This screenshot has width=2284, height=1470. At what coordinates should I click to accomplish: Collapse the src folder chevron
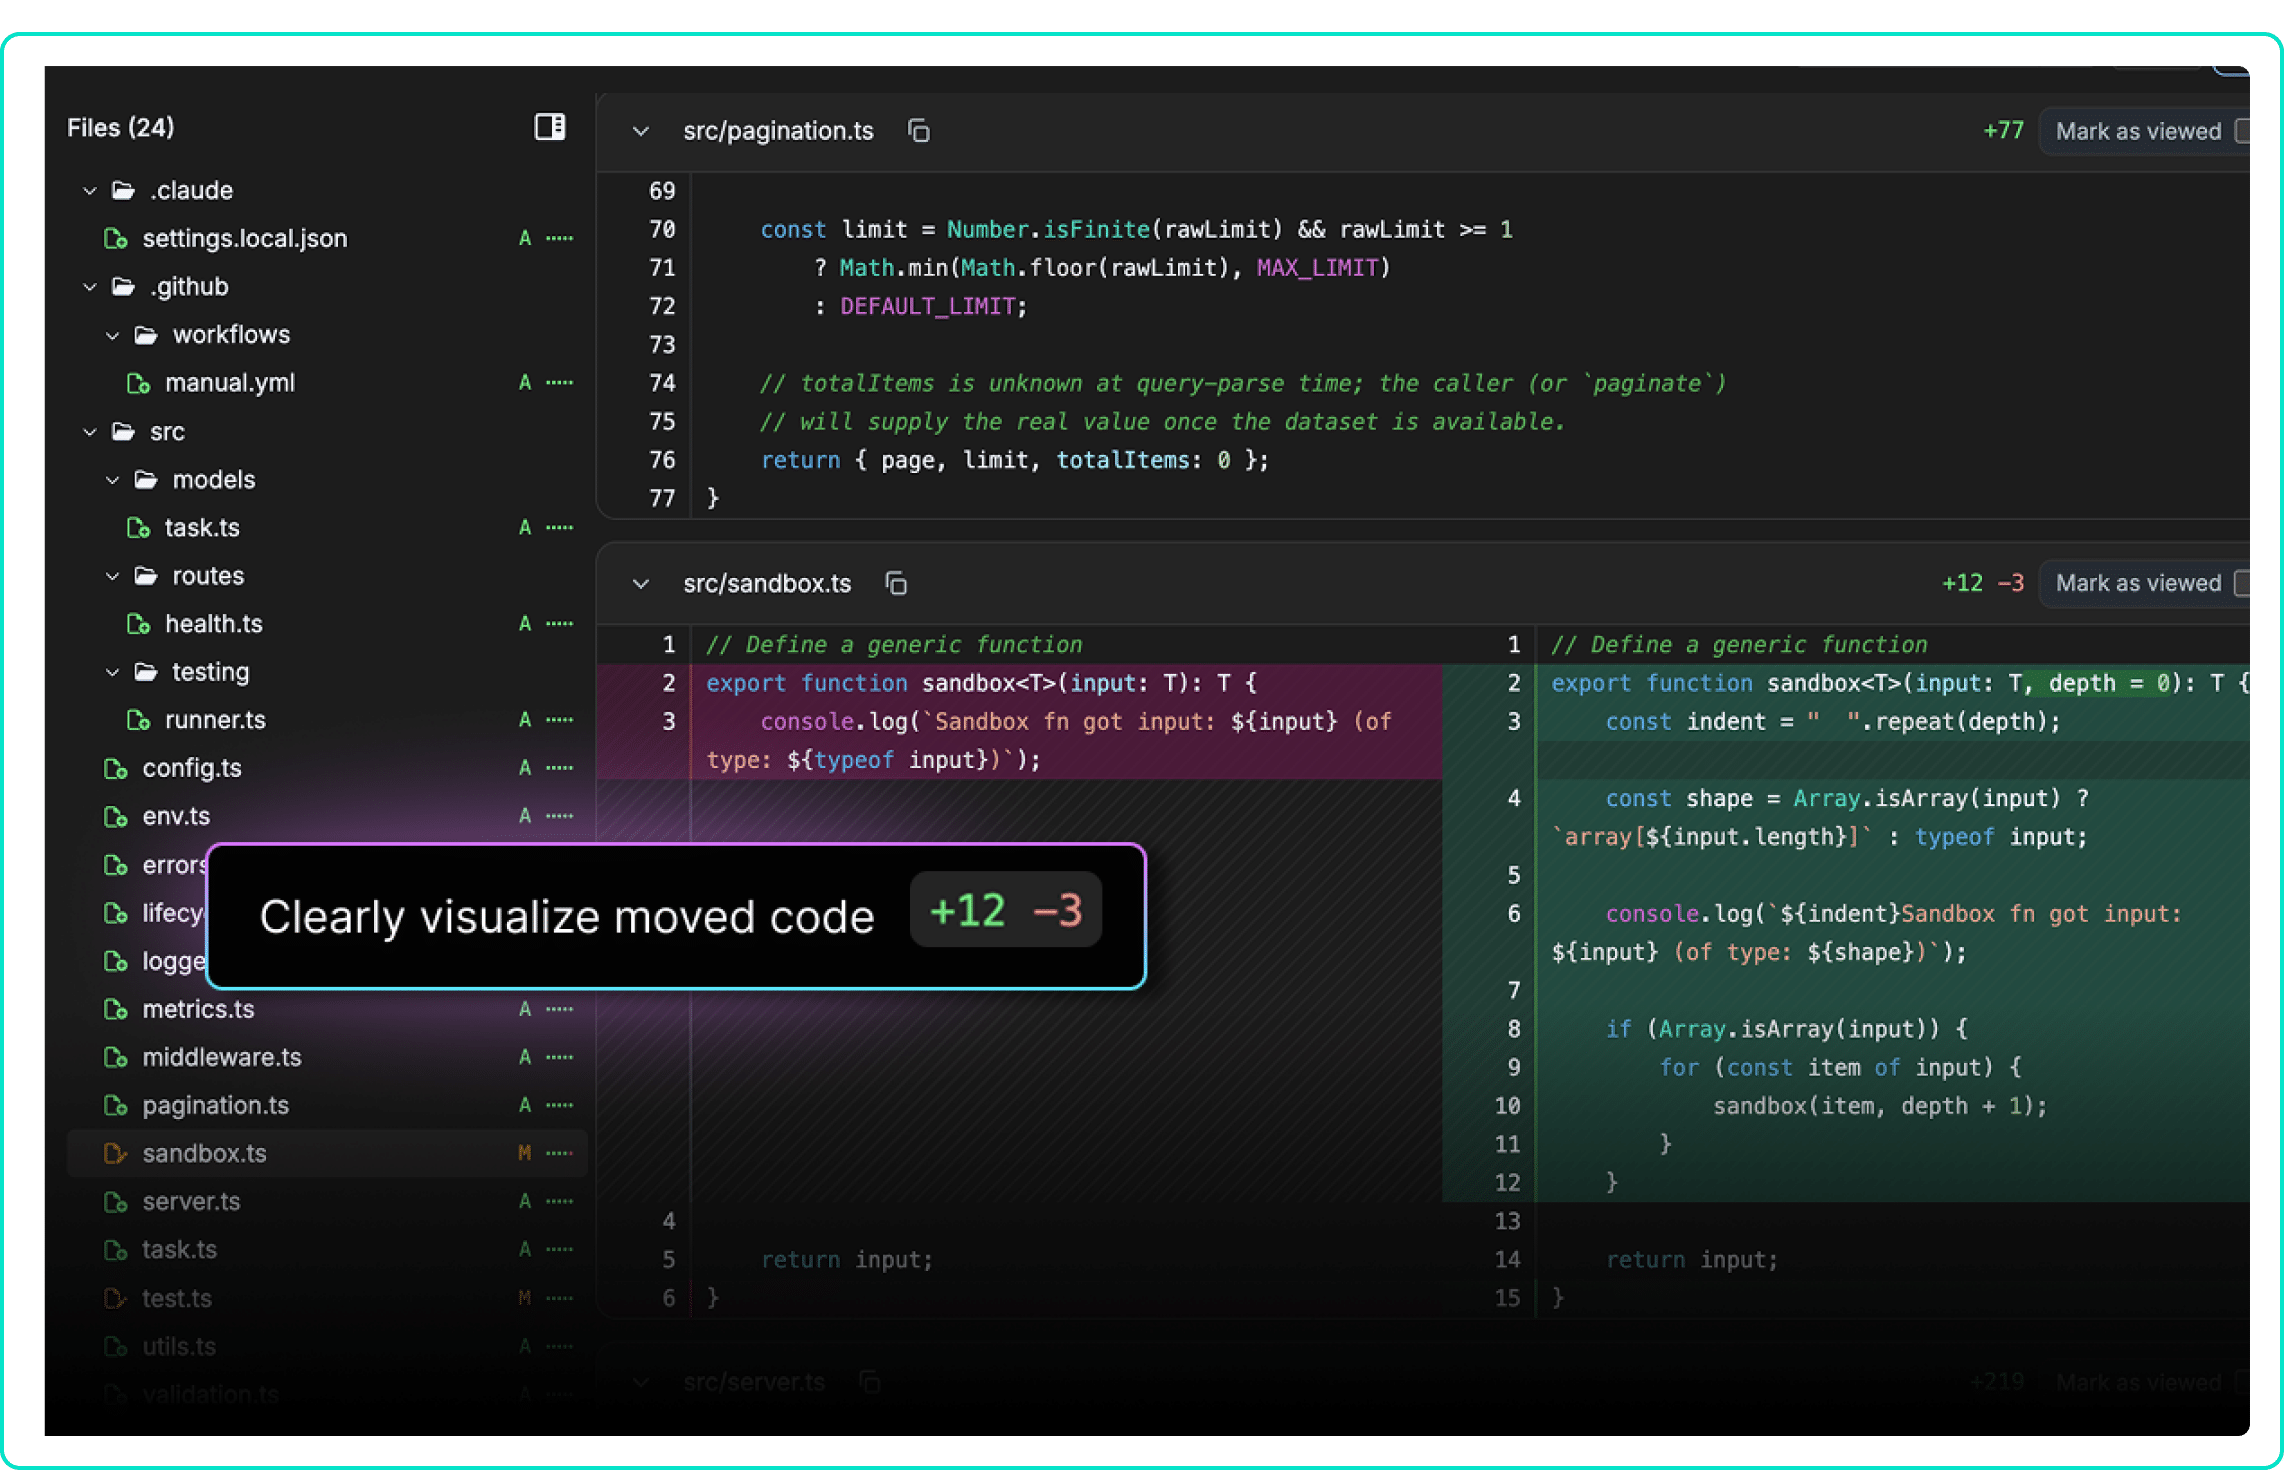click(x=90, y=432)
